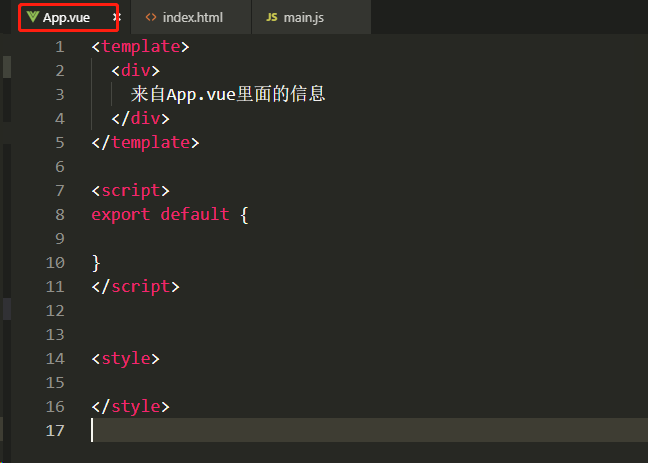
Task: Click the opening div tag
Action: [x=136, y=71]
